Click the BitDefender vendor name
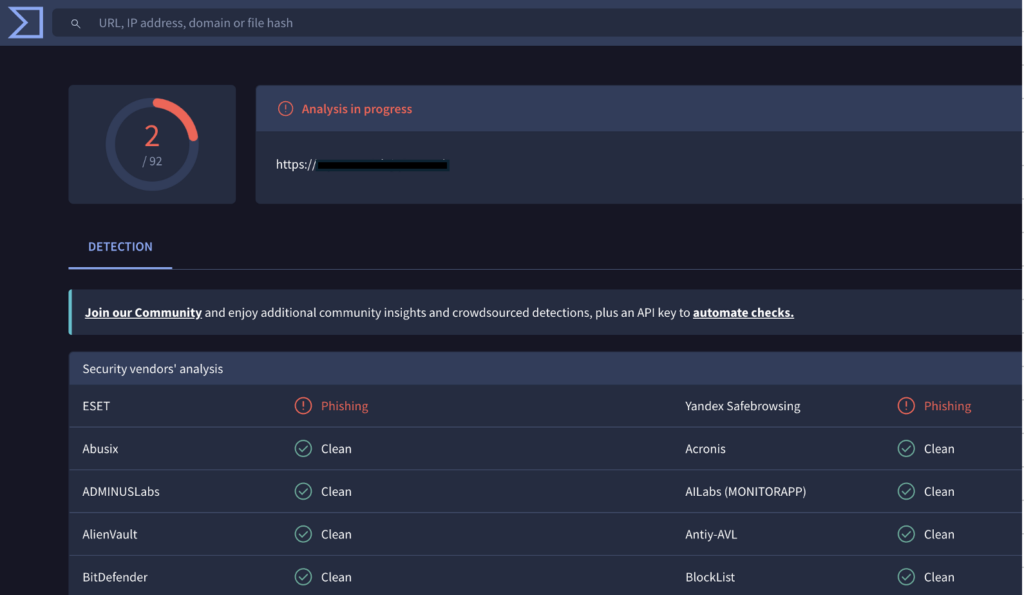1024x595 pixels. pos(115,577)
